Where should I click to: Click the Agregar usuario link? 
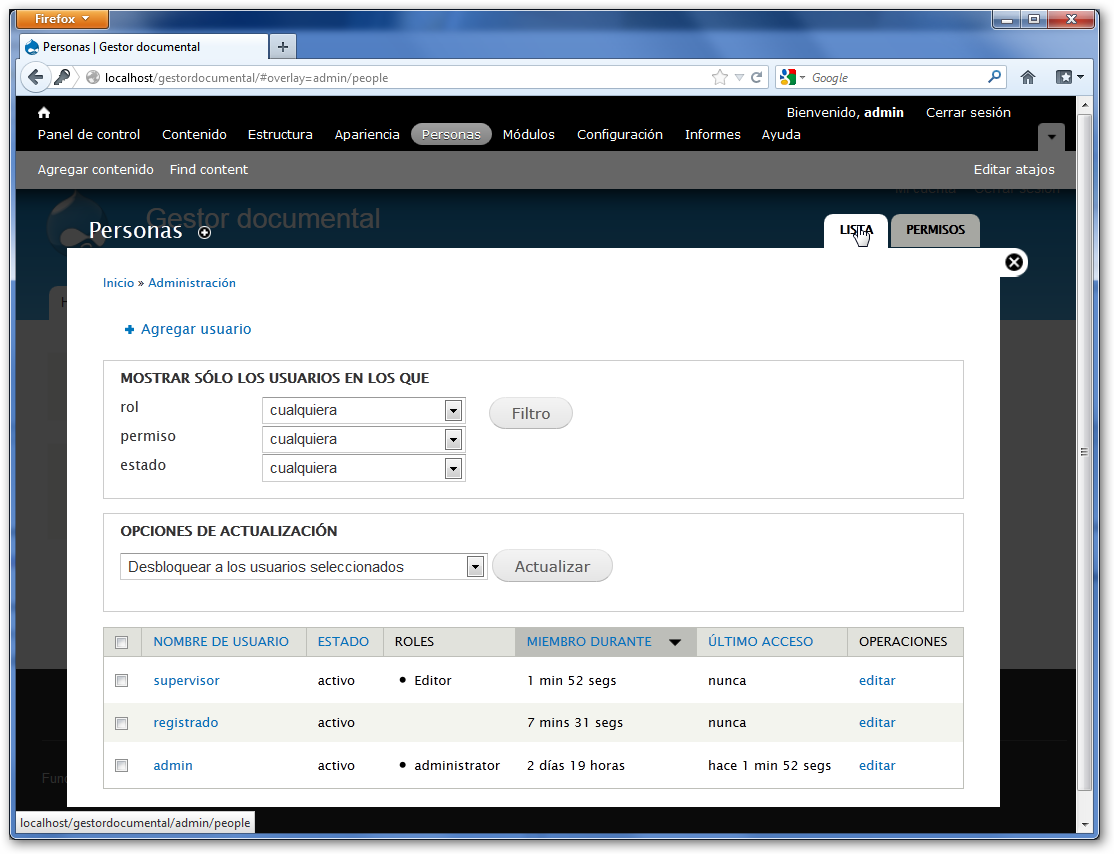[x=196, y=329]
